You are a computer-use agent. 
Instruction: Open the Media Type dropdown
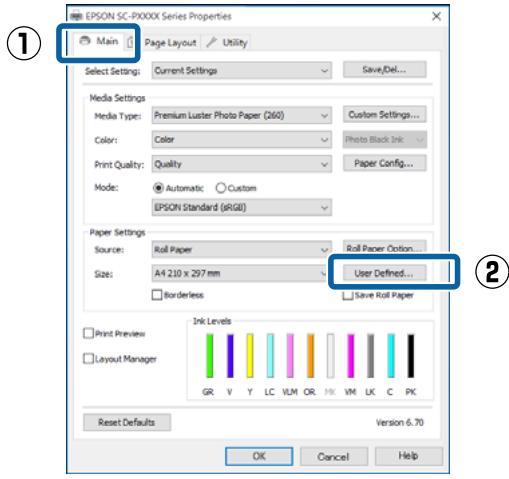coord(242,115)
